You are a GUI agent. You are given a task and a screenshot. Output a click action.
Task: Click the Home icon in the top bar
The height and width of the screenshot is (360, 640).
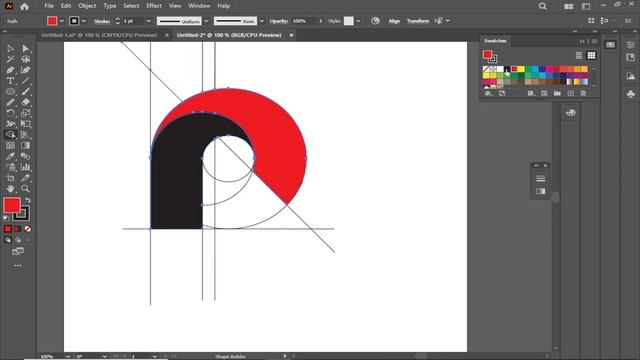24,6
